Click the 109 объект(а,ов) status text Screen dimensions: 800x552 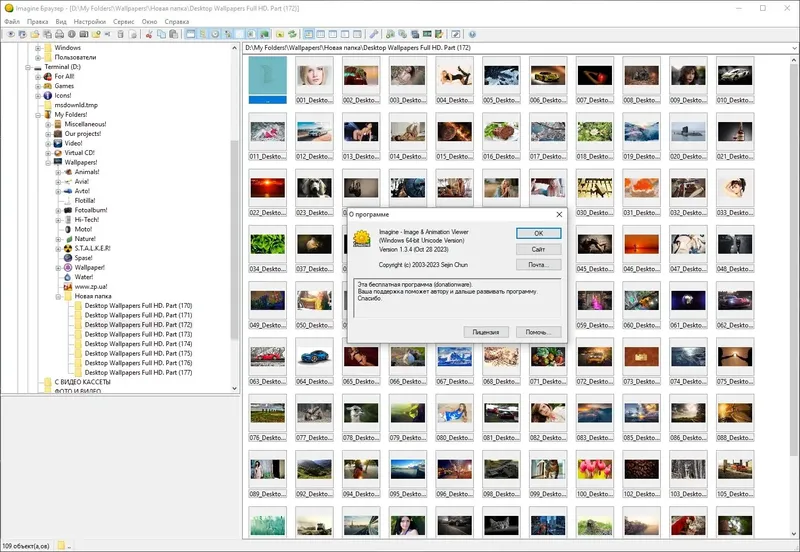[26, 546]
